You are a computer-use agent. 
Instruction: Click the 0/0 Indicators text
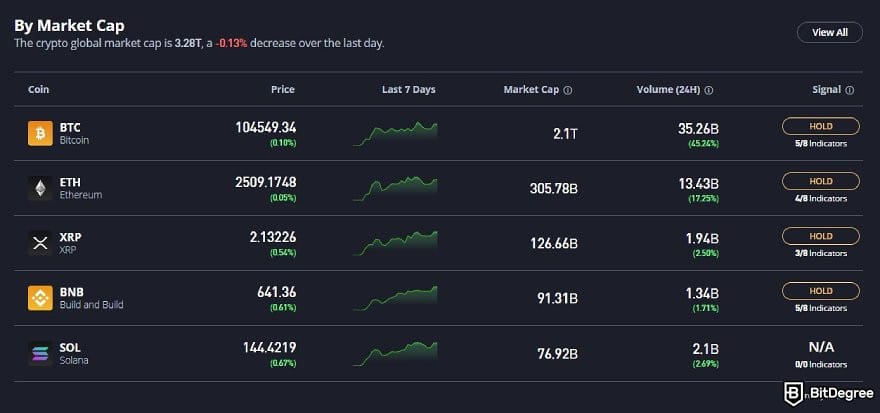click(x=821, y=365)
